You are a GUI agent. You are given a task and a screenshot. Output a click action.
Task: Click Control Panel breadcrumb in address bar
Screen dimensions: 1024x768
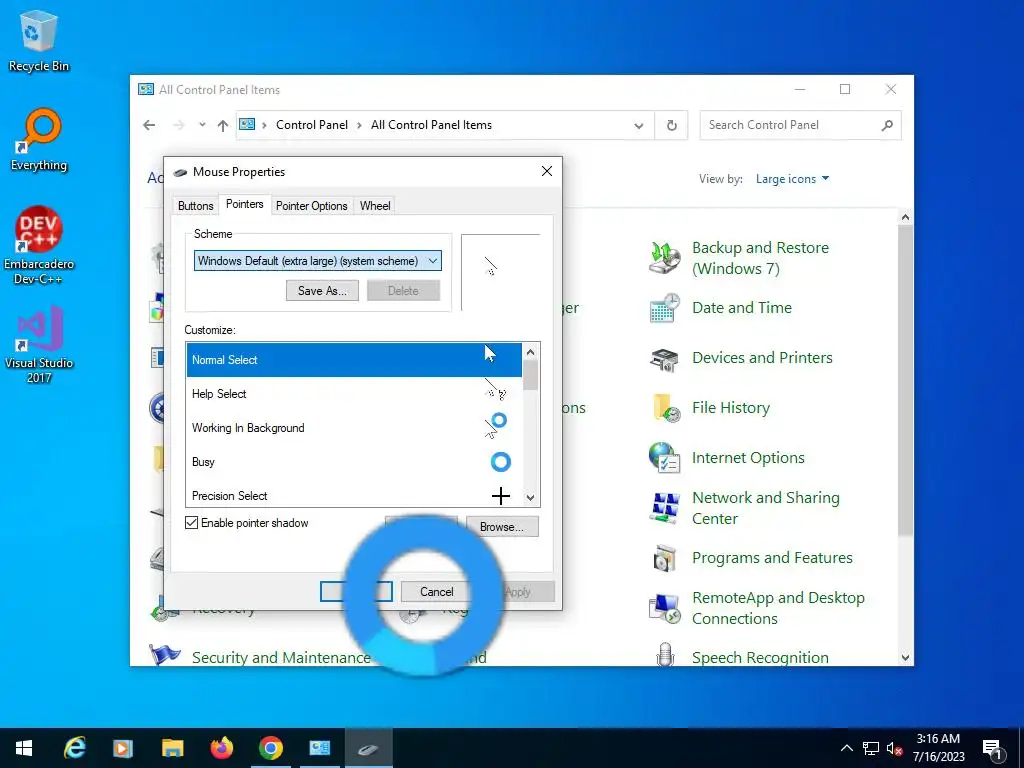312,125
